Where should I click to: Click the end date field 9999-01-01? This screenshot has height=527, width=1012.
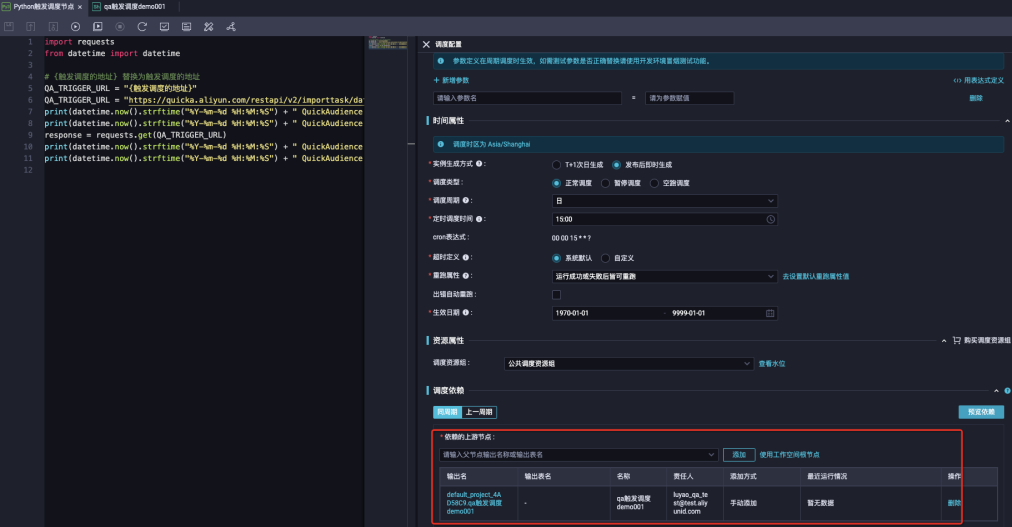pyautogui.click(x=689, y=313)
